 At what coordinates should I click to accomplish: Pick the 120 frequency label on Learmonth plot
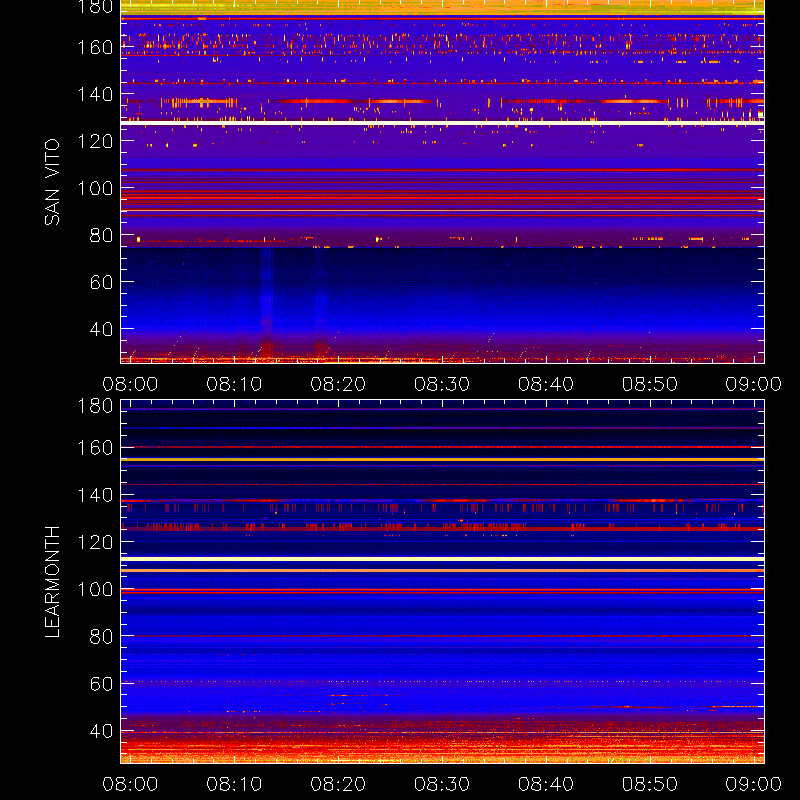coord(95,542)
